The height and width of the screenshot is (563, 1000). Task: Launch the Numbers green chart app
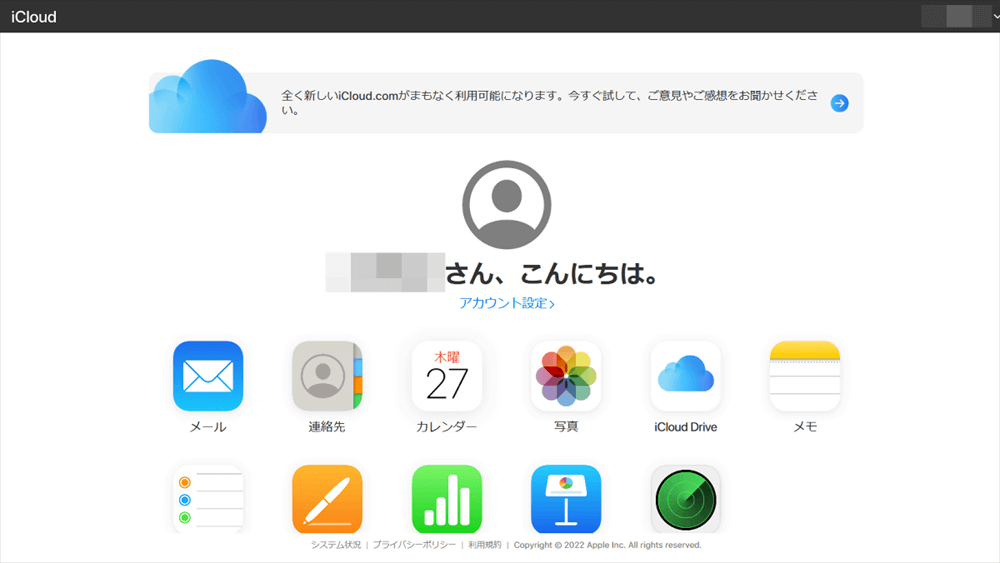tap(446, 498)
